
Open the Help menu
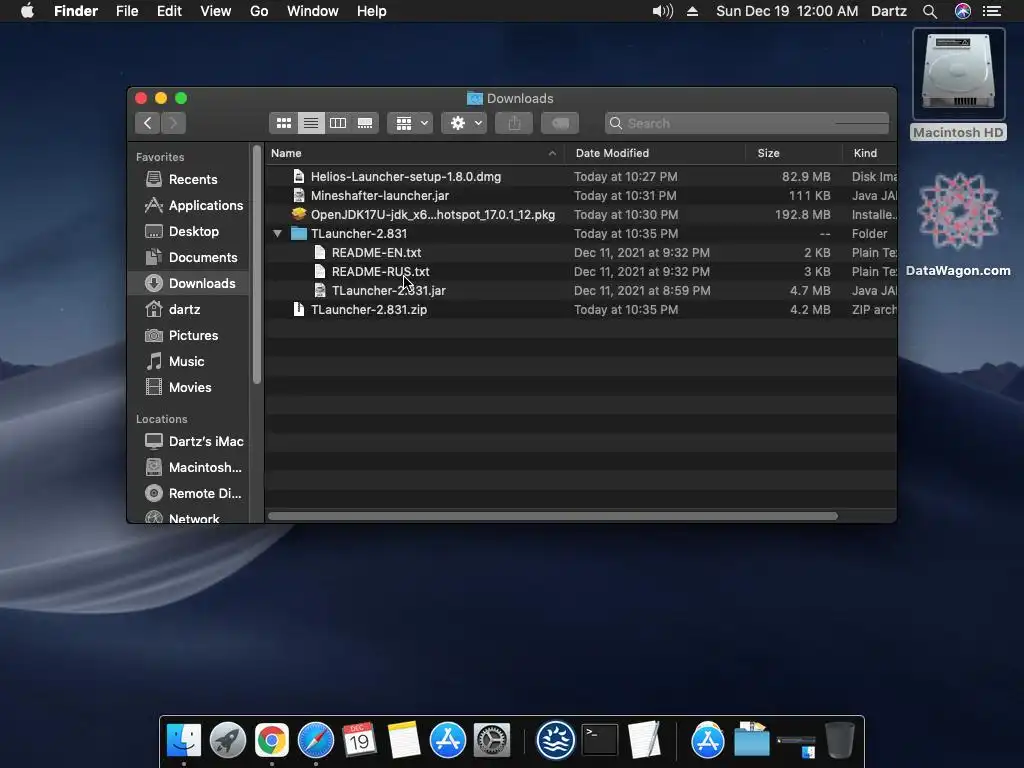[372, 11]
